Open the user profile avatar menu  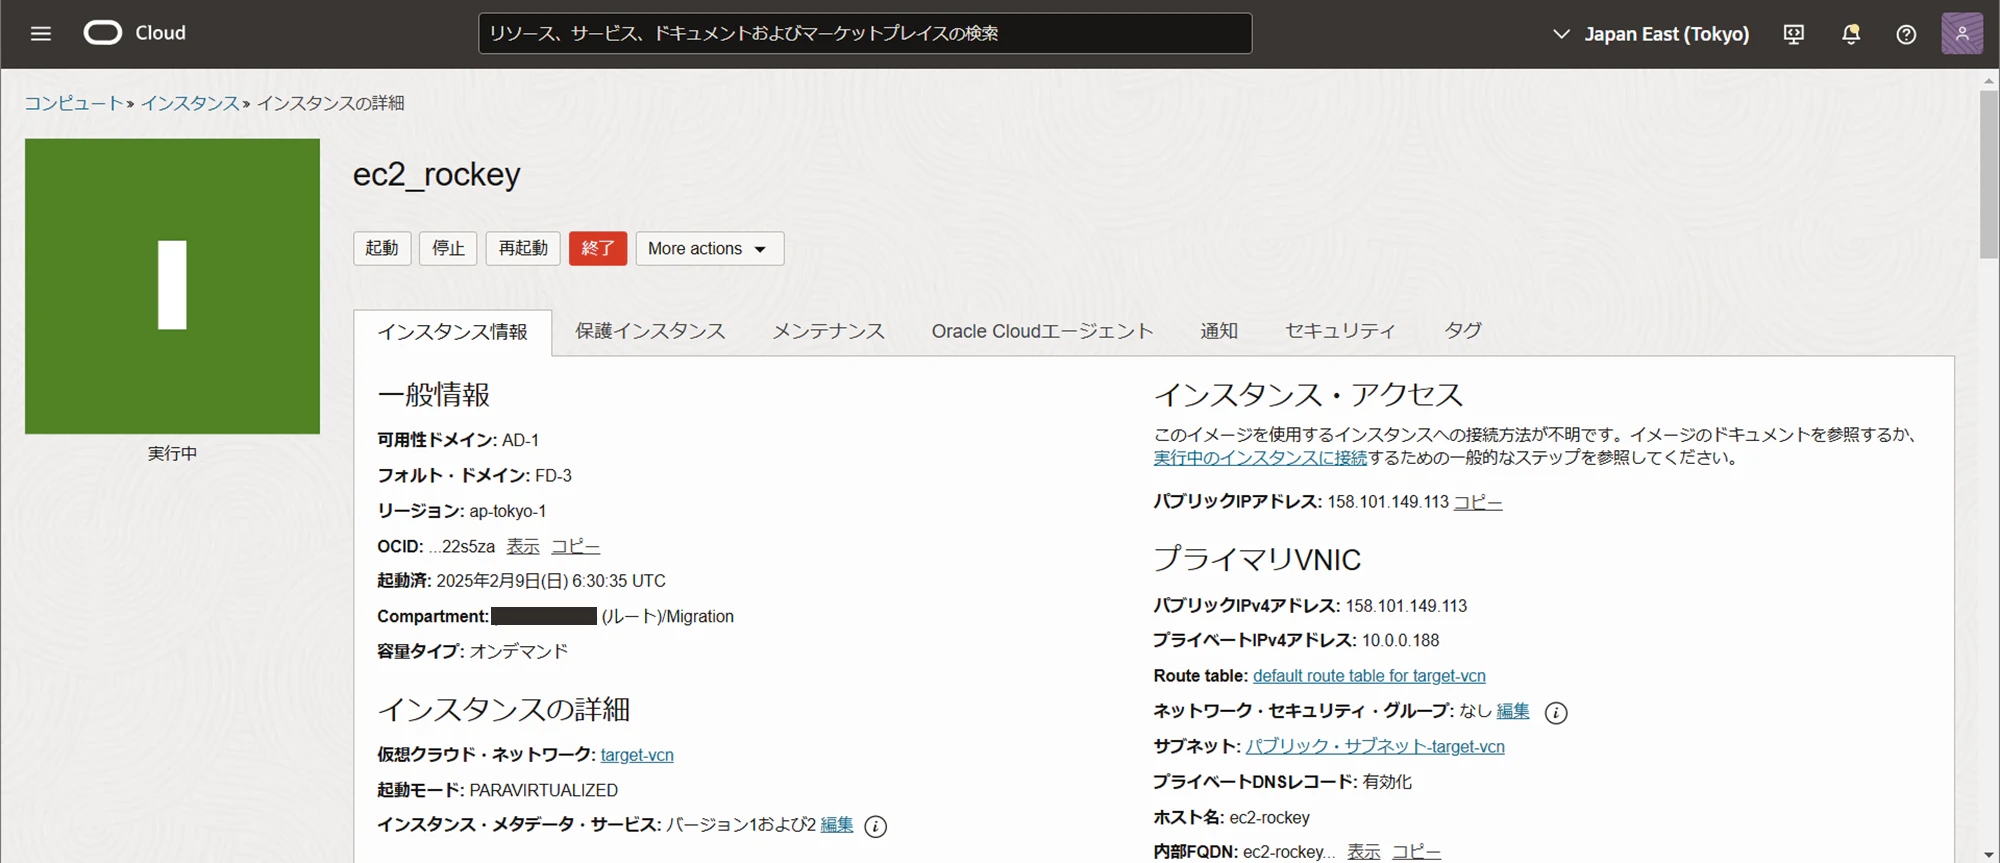click(1962, 33)
